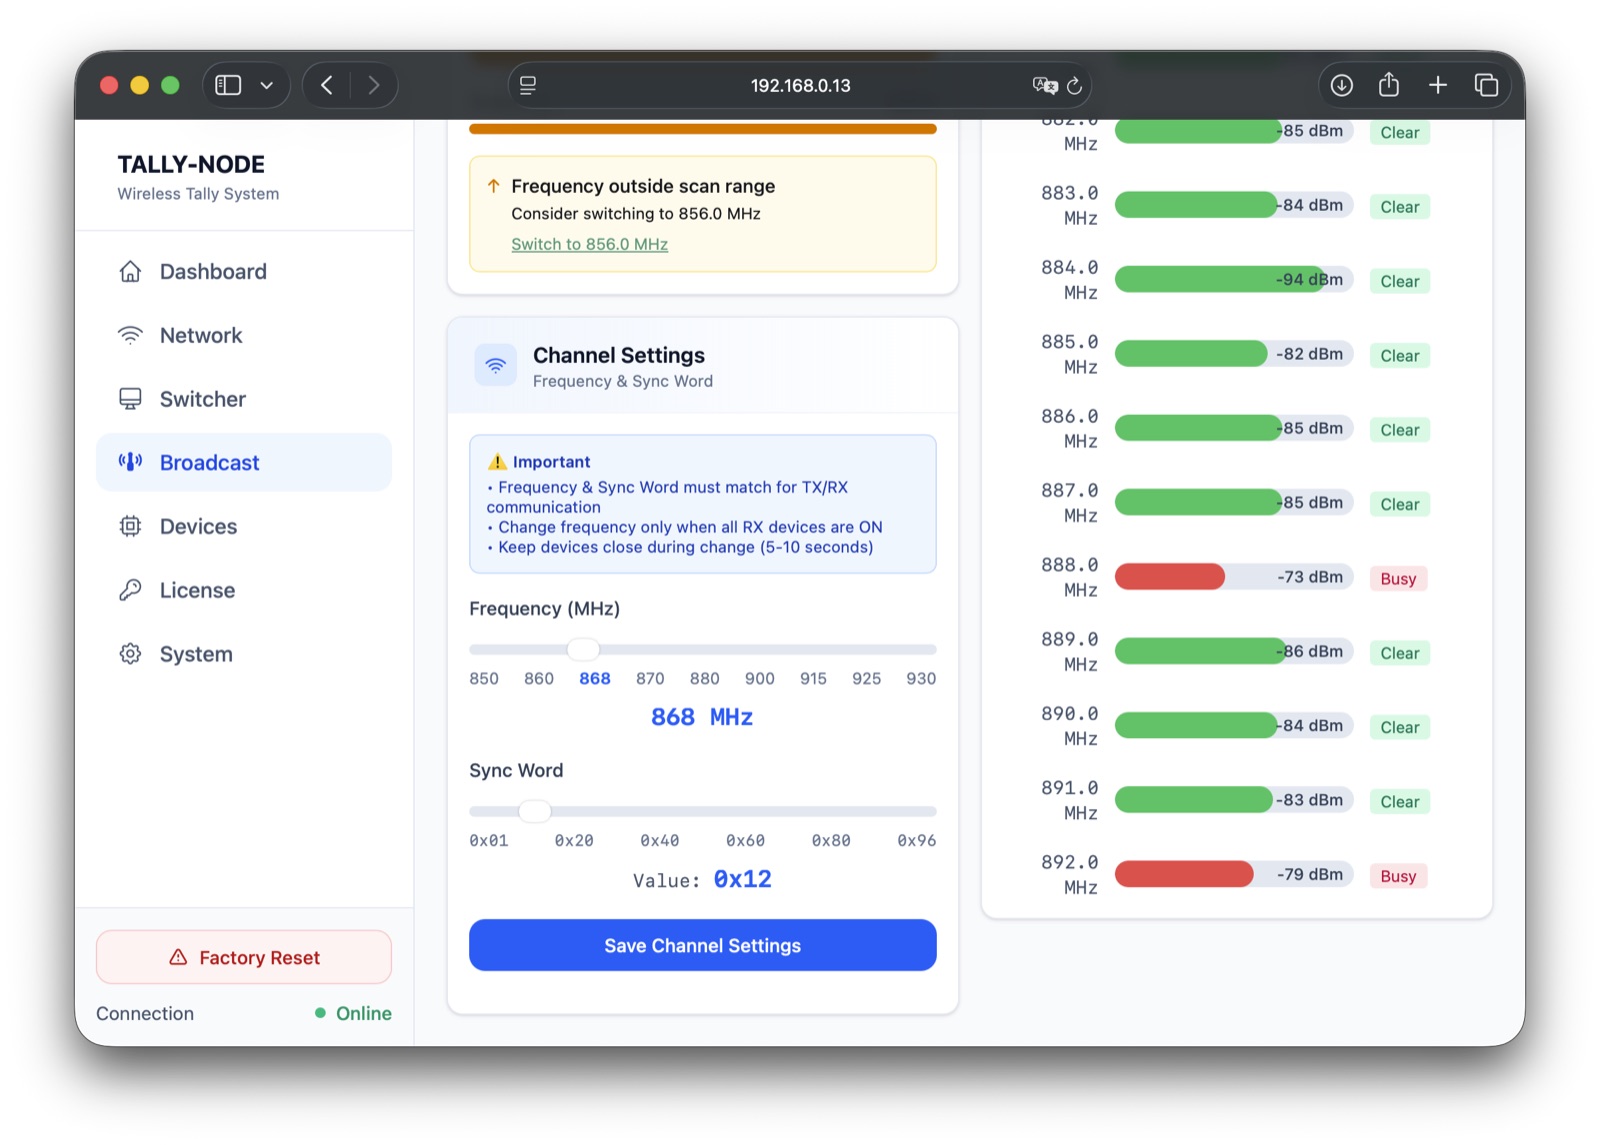Click the Busy badge for 888.0 MHz
The height and width of the screenshot is (1145, 1600).
tap(1398, 579)
